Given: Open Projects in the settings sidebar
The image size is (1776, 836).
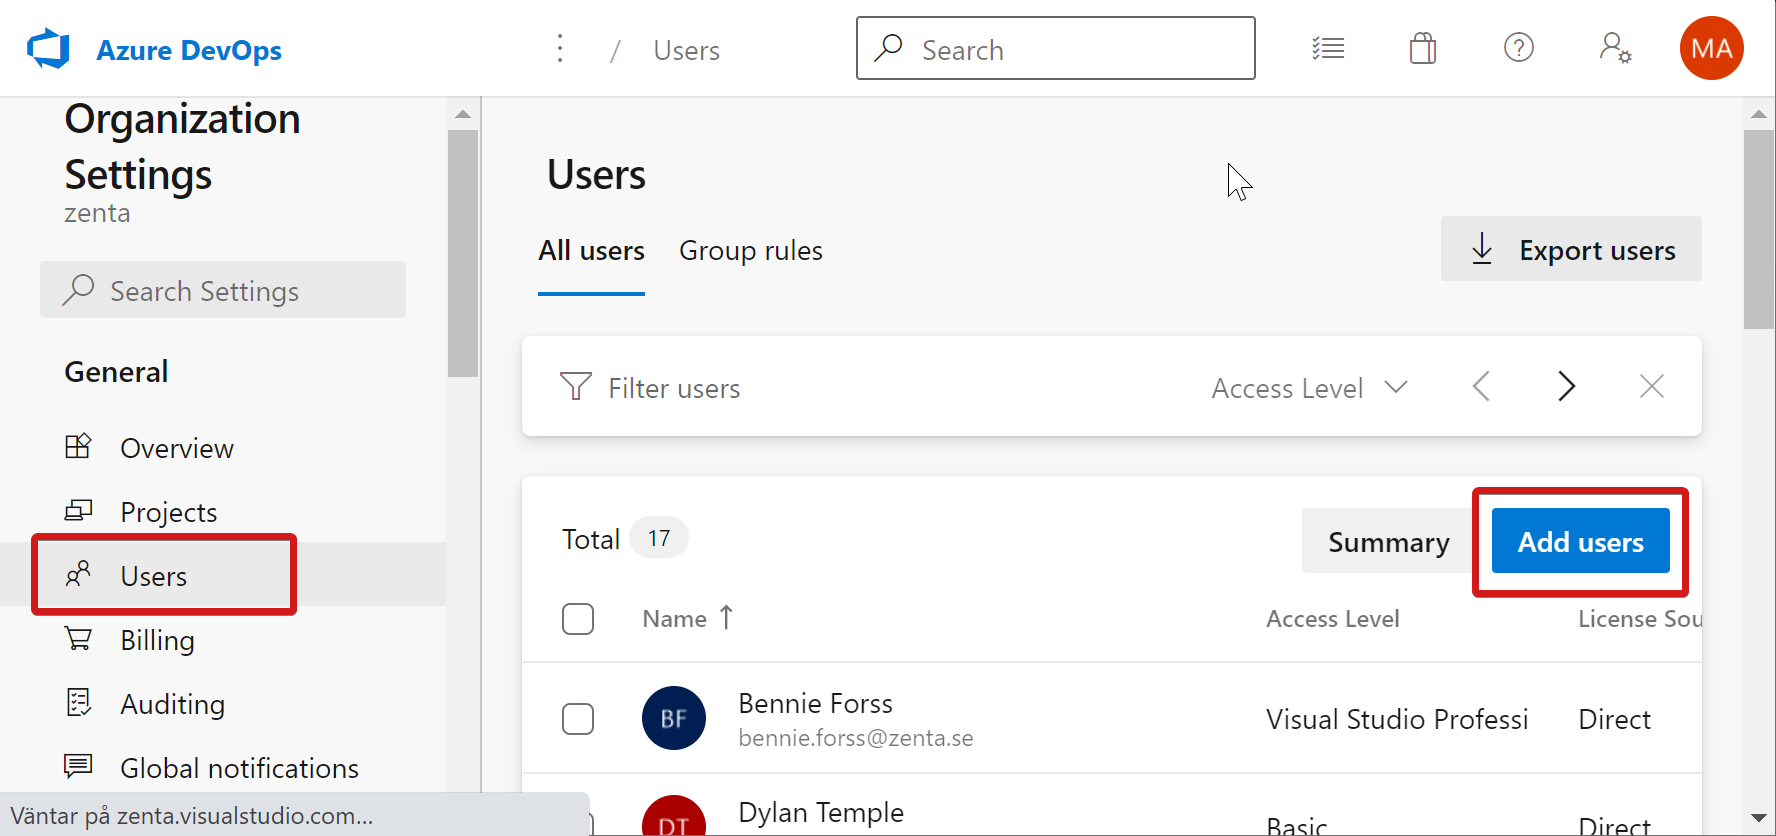Looking at the screenshot, I should click(x=169, y=512).
